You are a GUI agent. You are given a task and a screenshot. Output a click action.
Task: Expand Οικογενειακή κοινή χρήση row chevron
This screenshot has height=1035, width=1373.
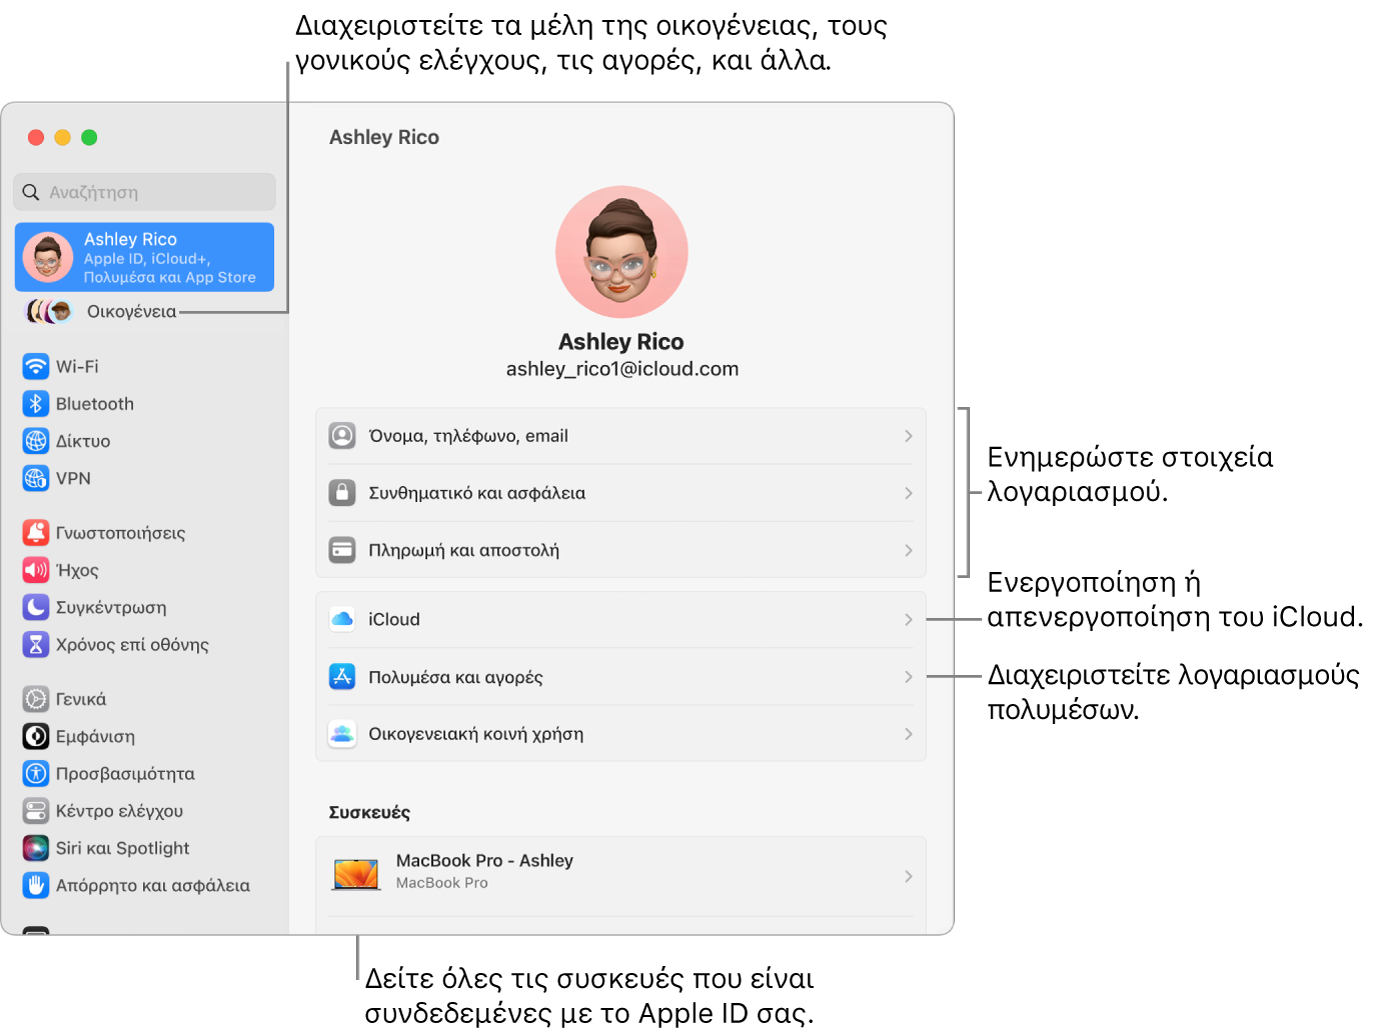coord(908,734)
